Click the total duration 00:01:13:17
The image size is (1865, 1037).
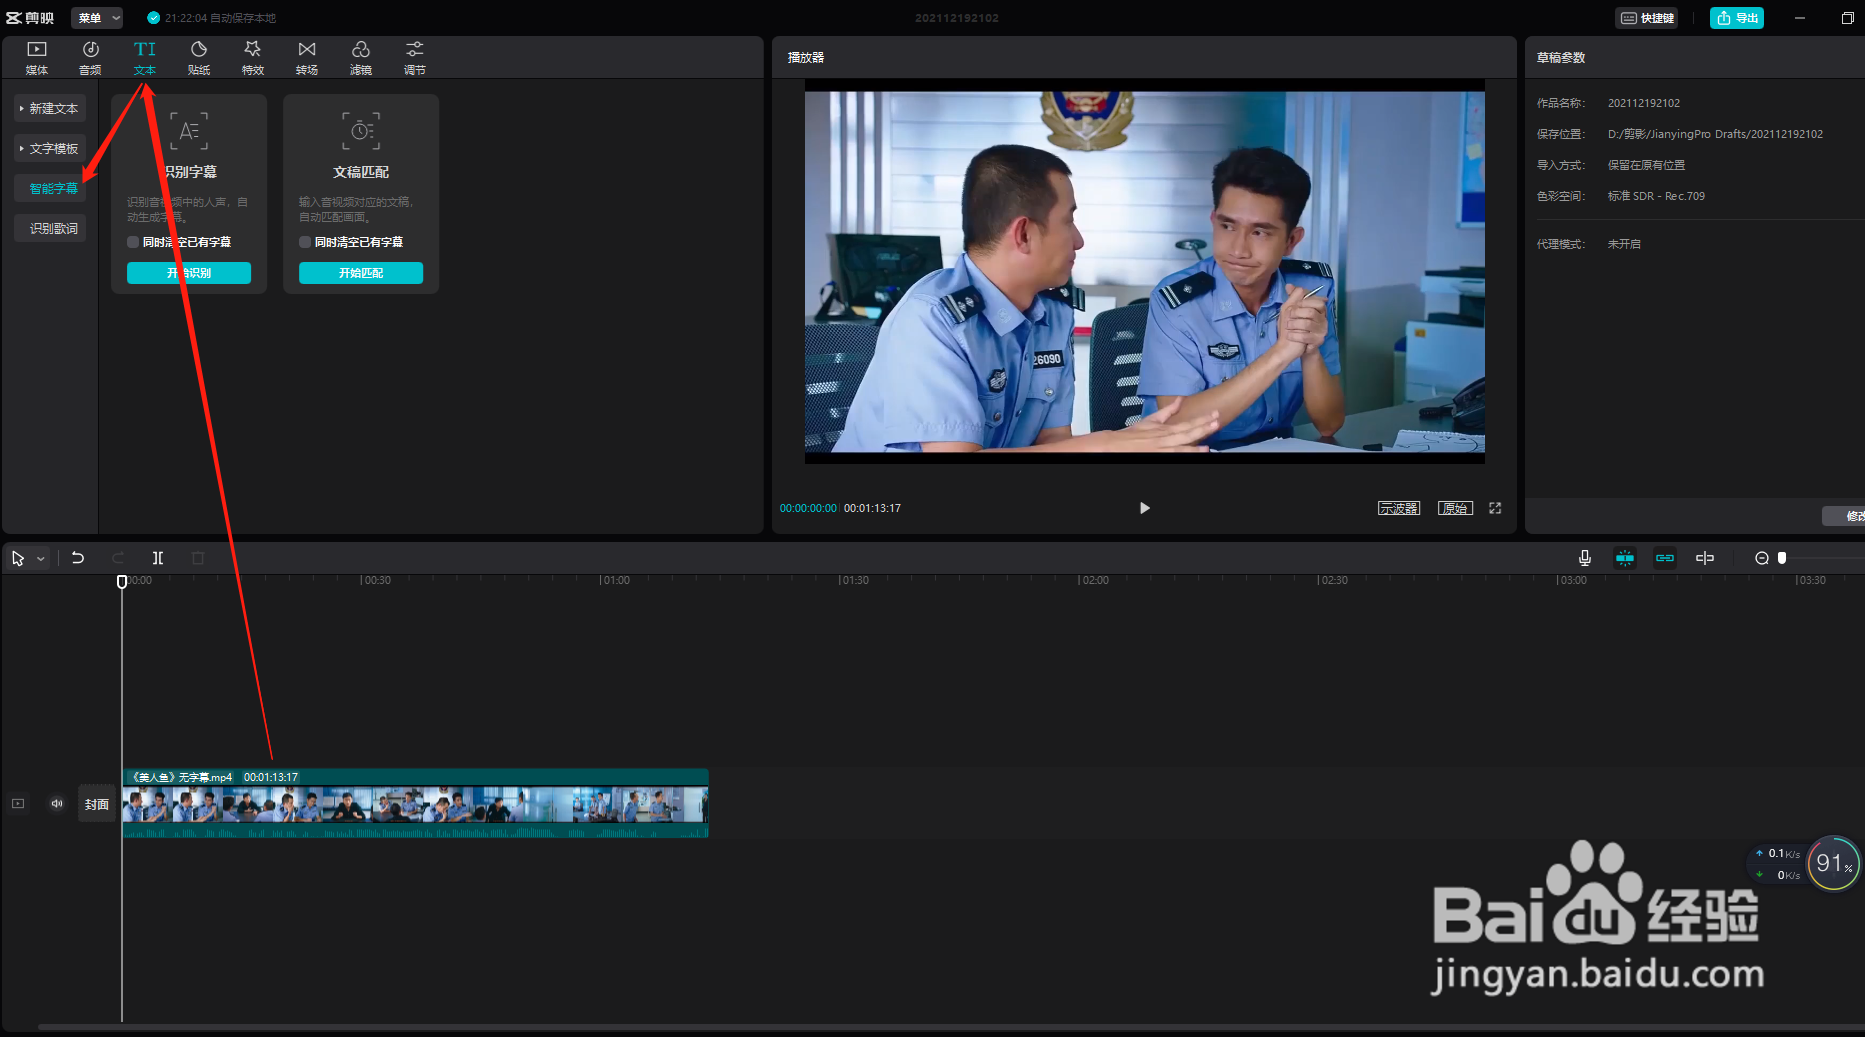click(x=872, y=508)
